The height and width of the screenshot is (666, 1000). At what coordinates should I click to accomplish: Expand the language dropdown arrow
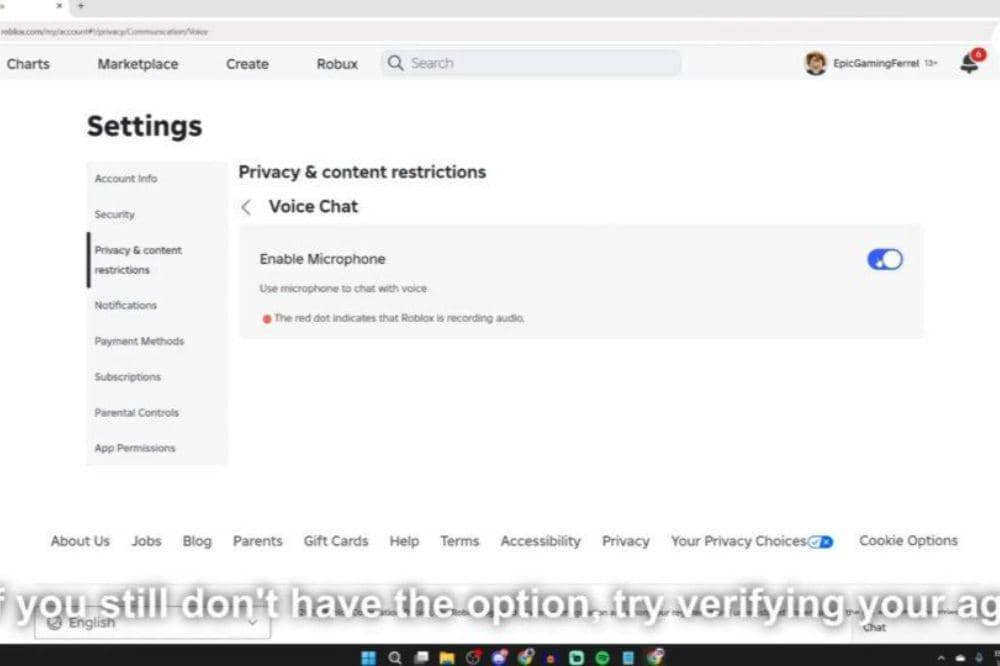(x=252, y=622)
